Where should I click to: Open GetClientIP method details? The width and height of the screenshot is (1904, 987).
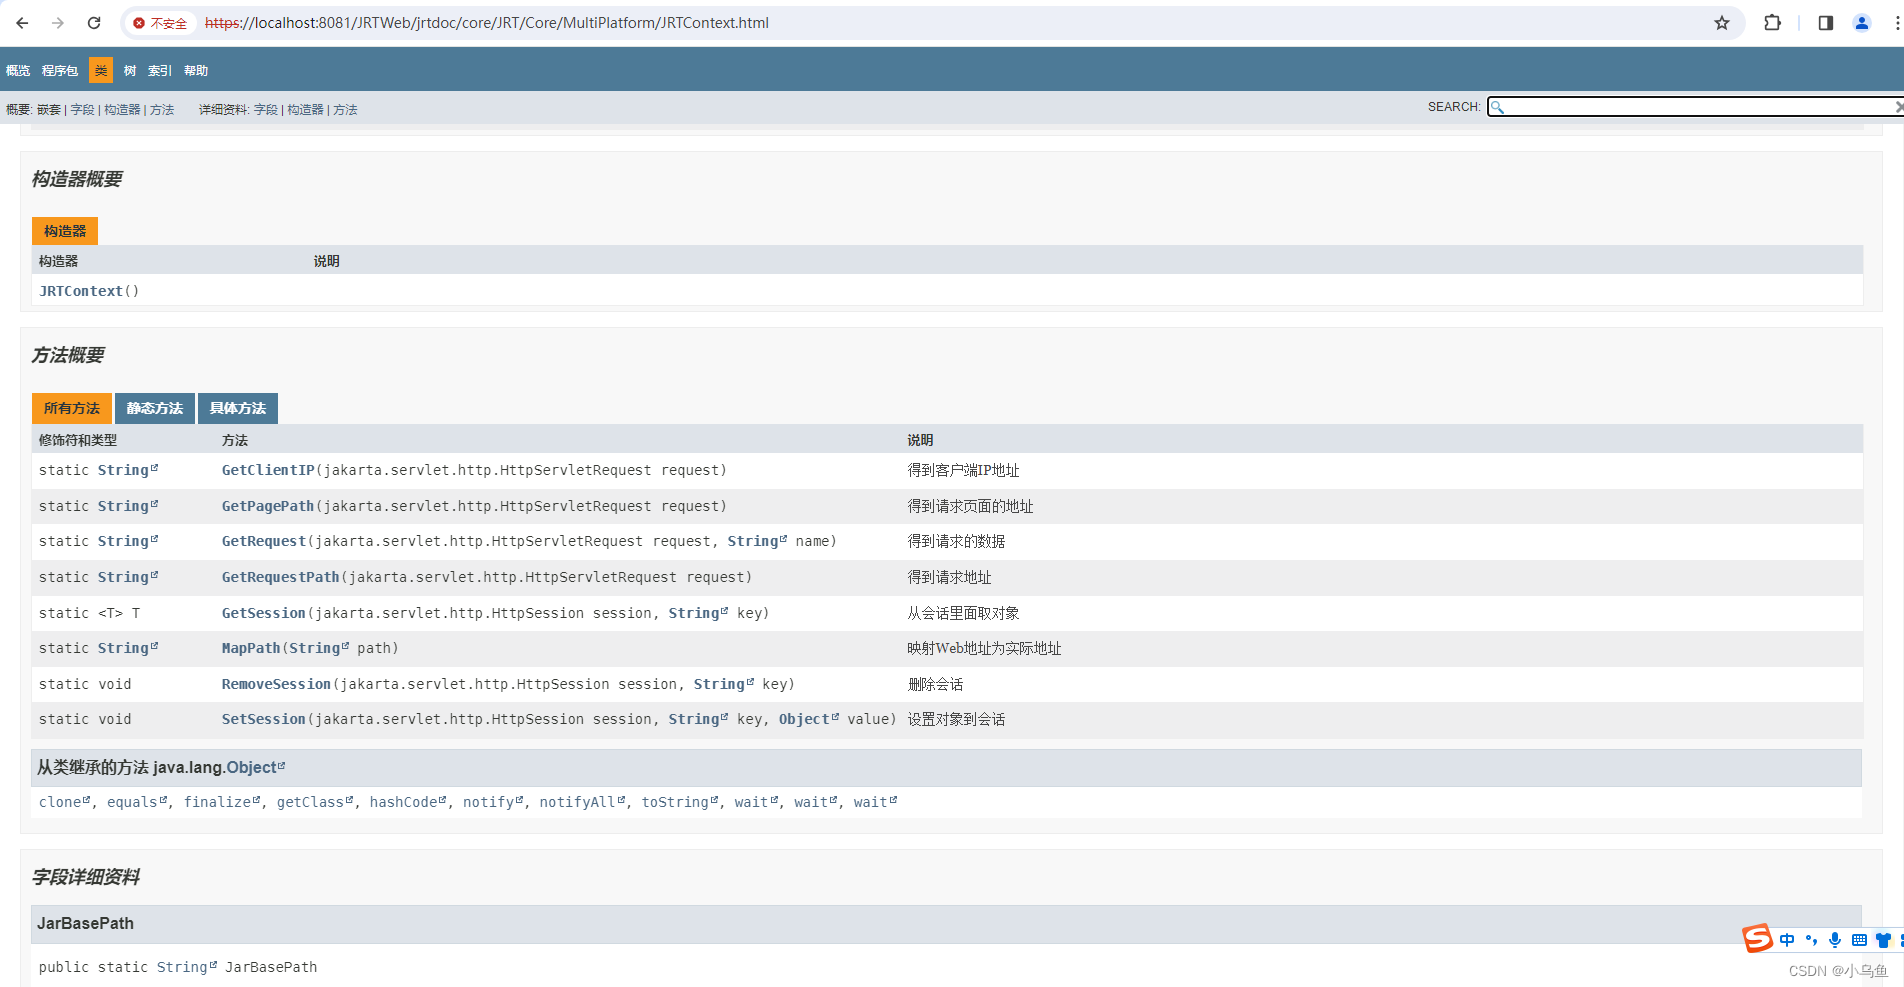point(268,470)
